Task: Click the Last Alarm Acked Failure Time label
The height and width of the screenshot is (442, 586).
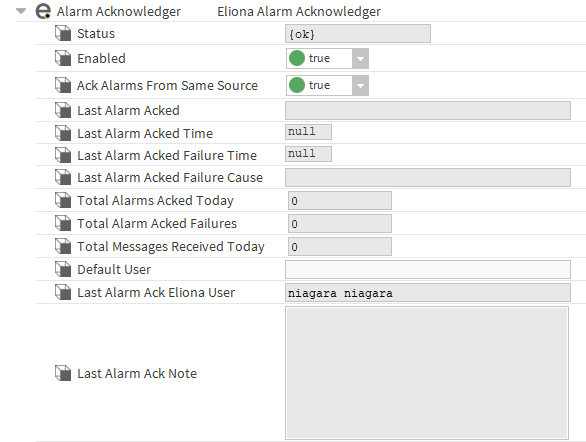Action: [x=167, y=155]
